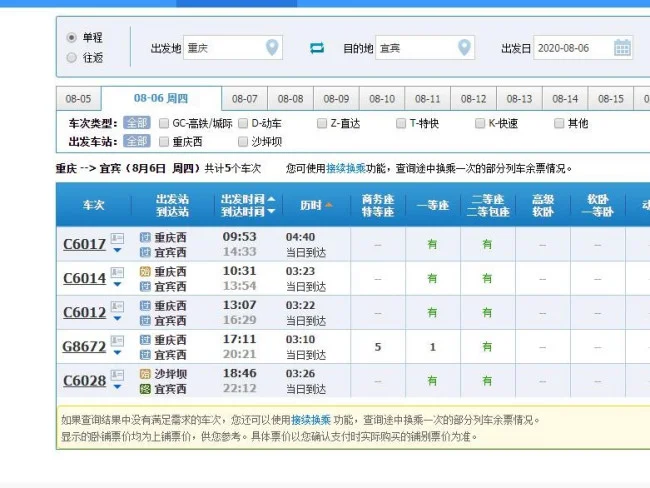
Task: Check the 重庆西 departure station filter
Action: pos(164,142)
